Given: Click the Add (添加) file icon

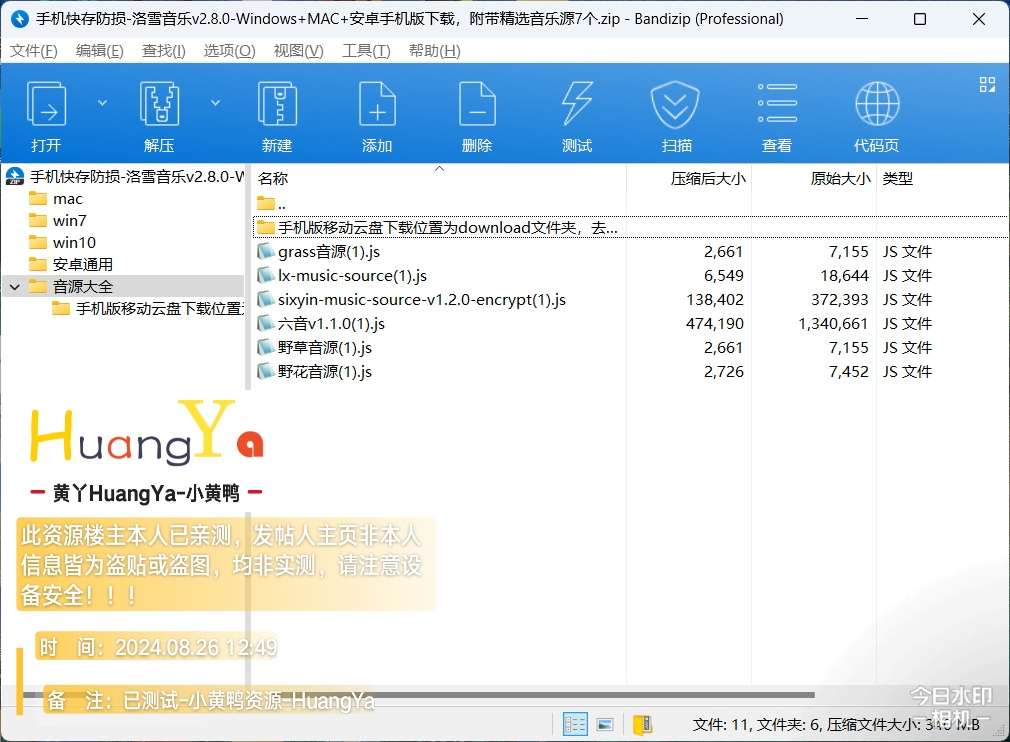Looking at the screenshot, I should click(377, 104).
